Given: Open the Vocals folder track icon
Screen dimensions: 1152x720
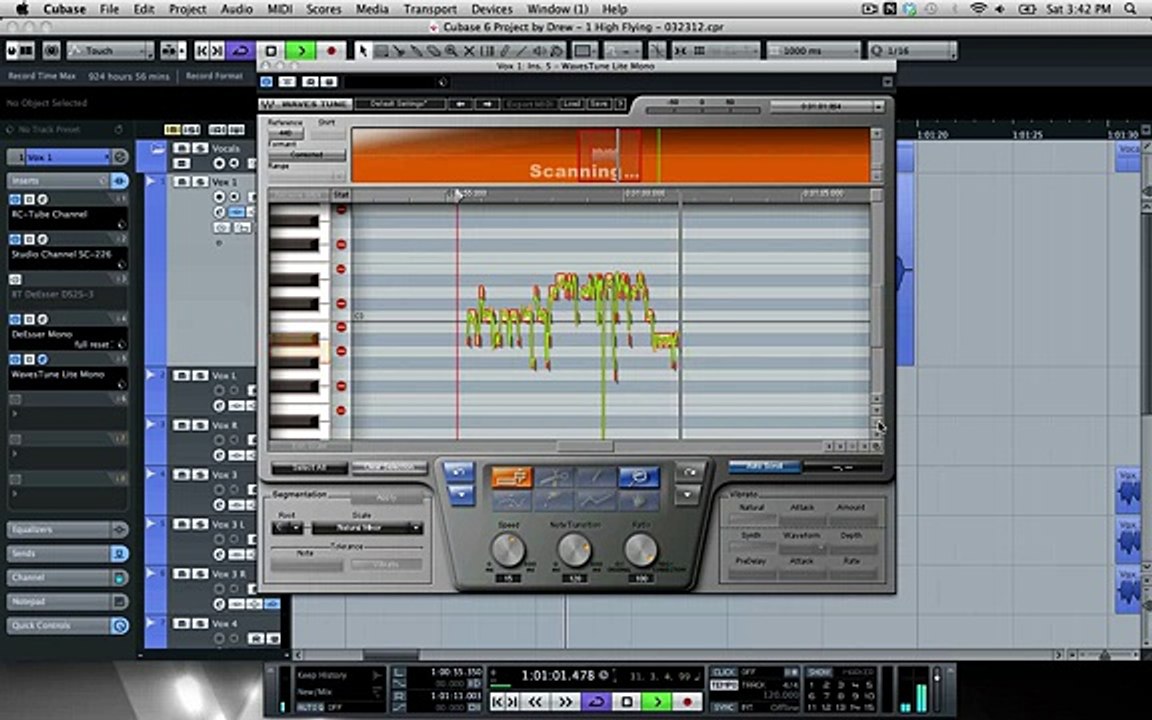Looking at the screenshot, I should (x=157, y=148).
